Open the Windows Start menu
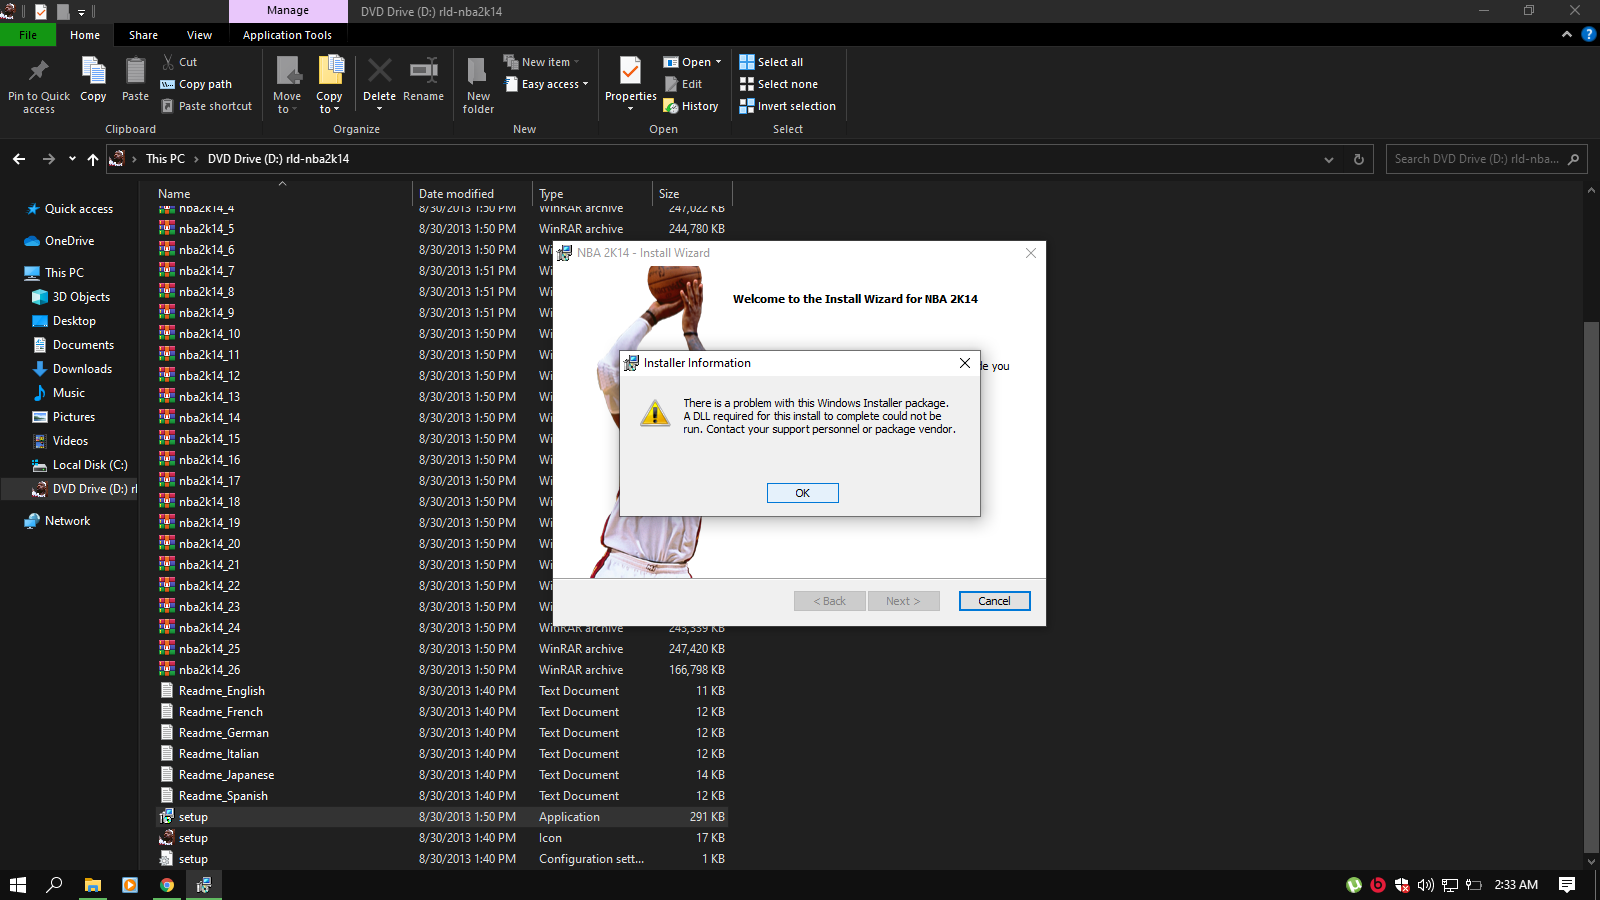Viewport: 1600px width, 900px height. click(18, 885)
